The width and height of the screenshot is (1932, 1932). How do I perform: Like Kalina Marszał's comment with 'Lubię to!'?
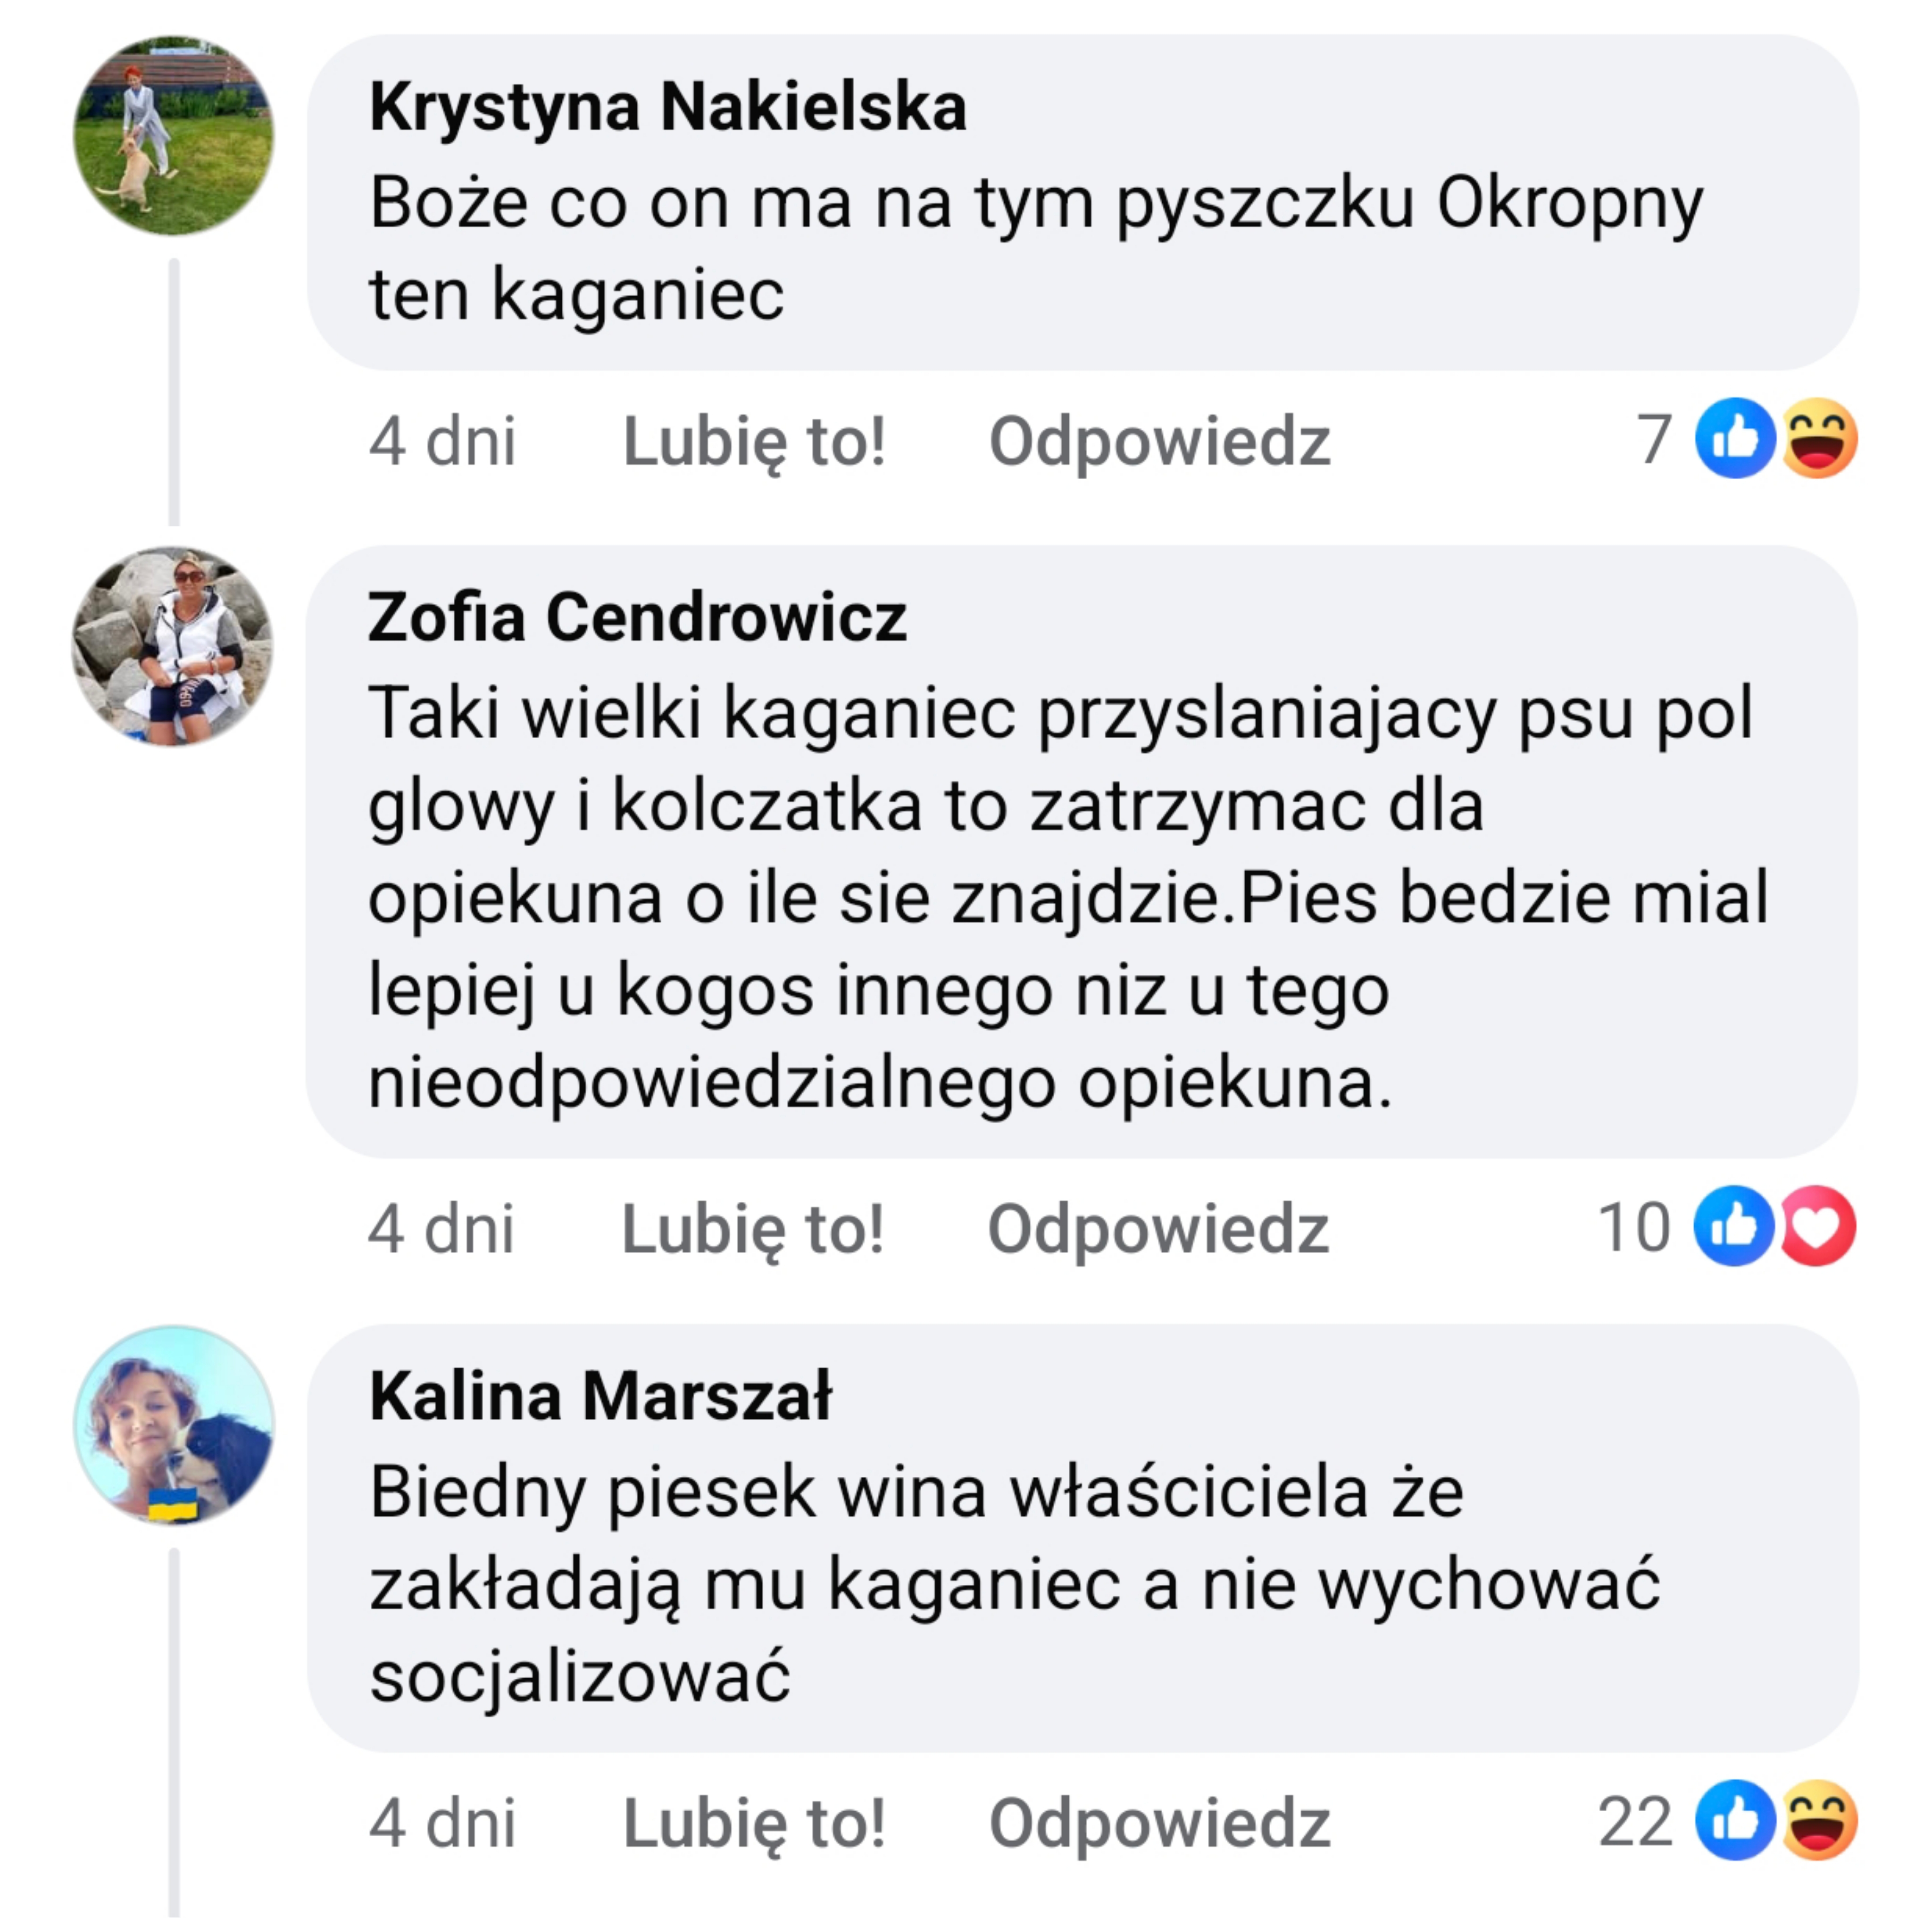[754, 1822]
